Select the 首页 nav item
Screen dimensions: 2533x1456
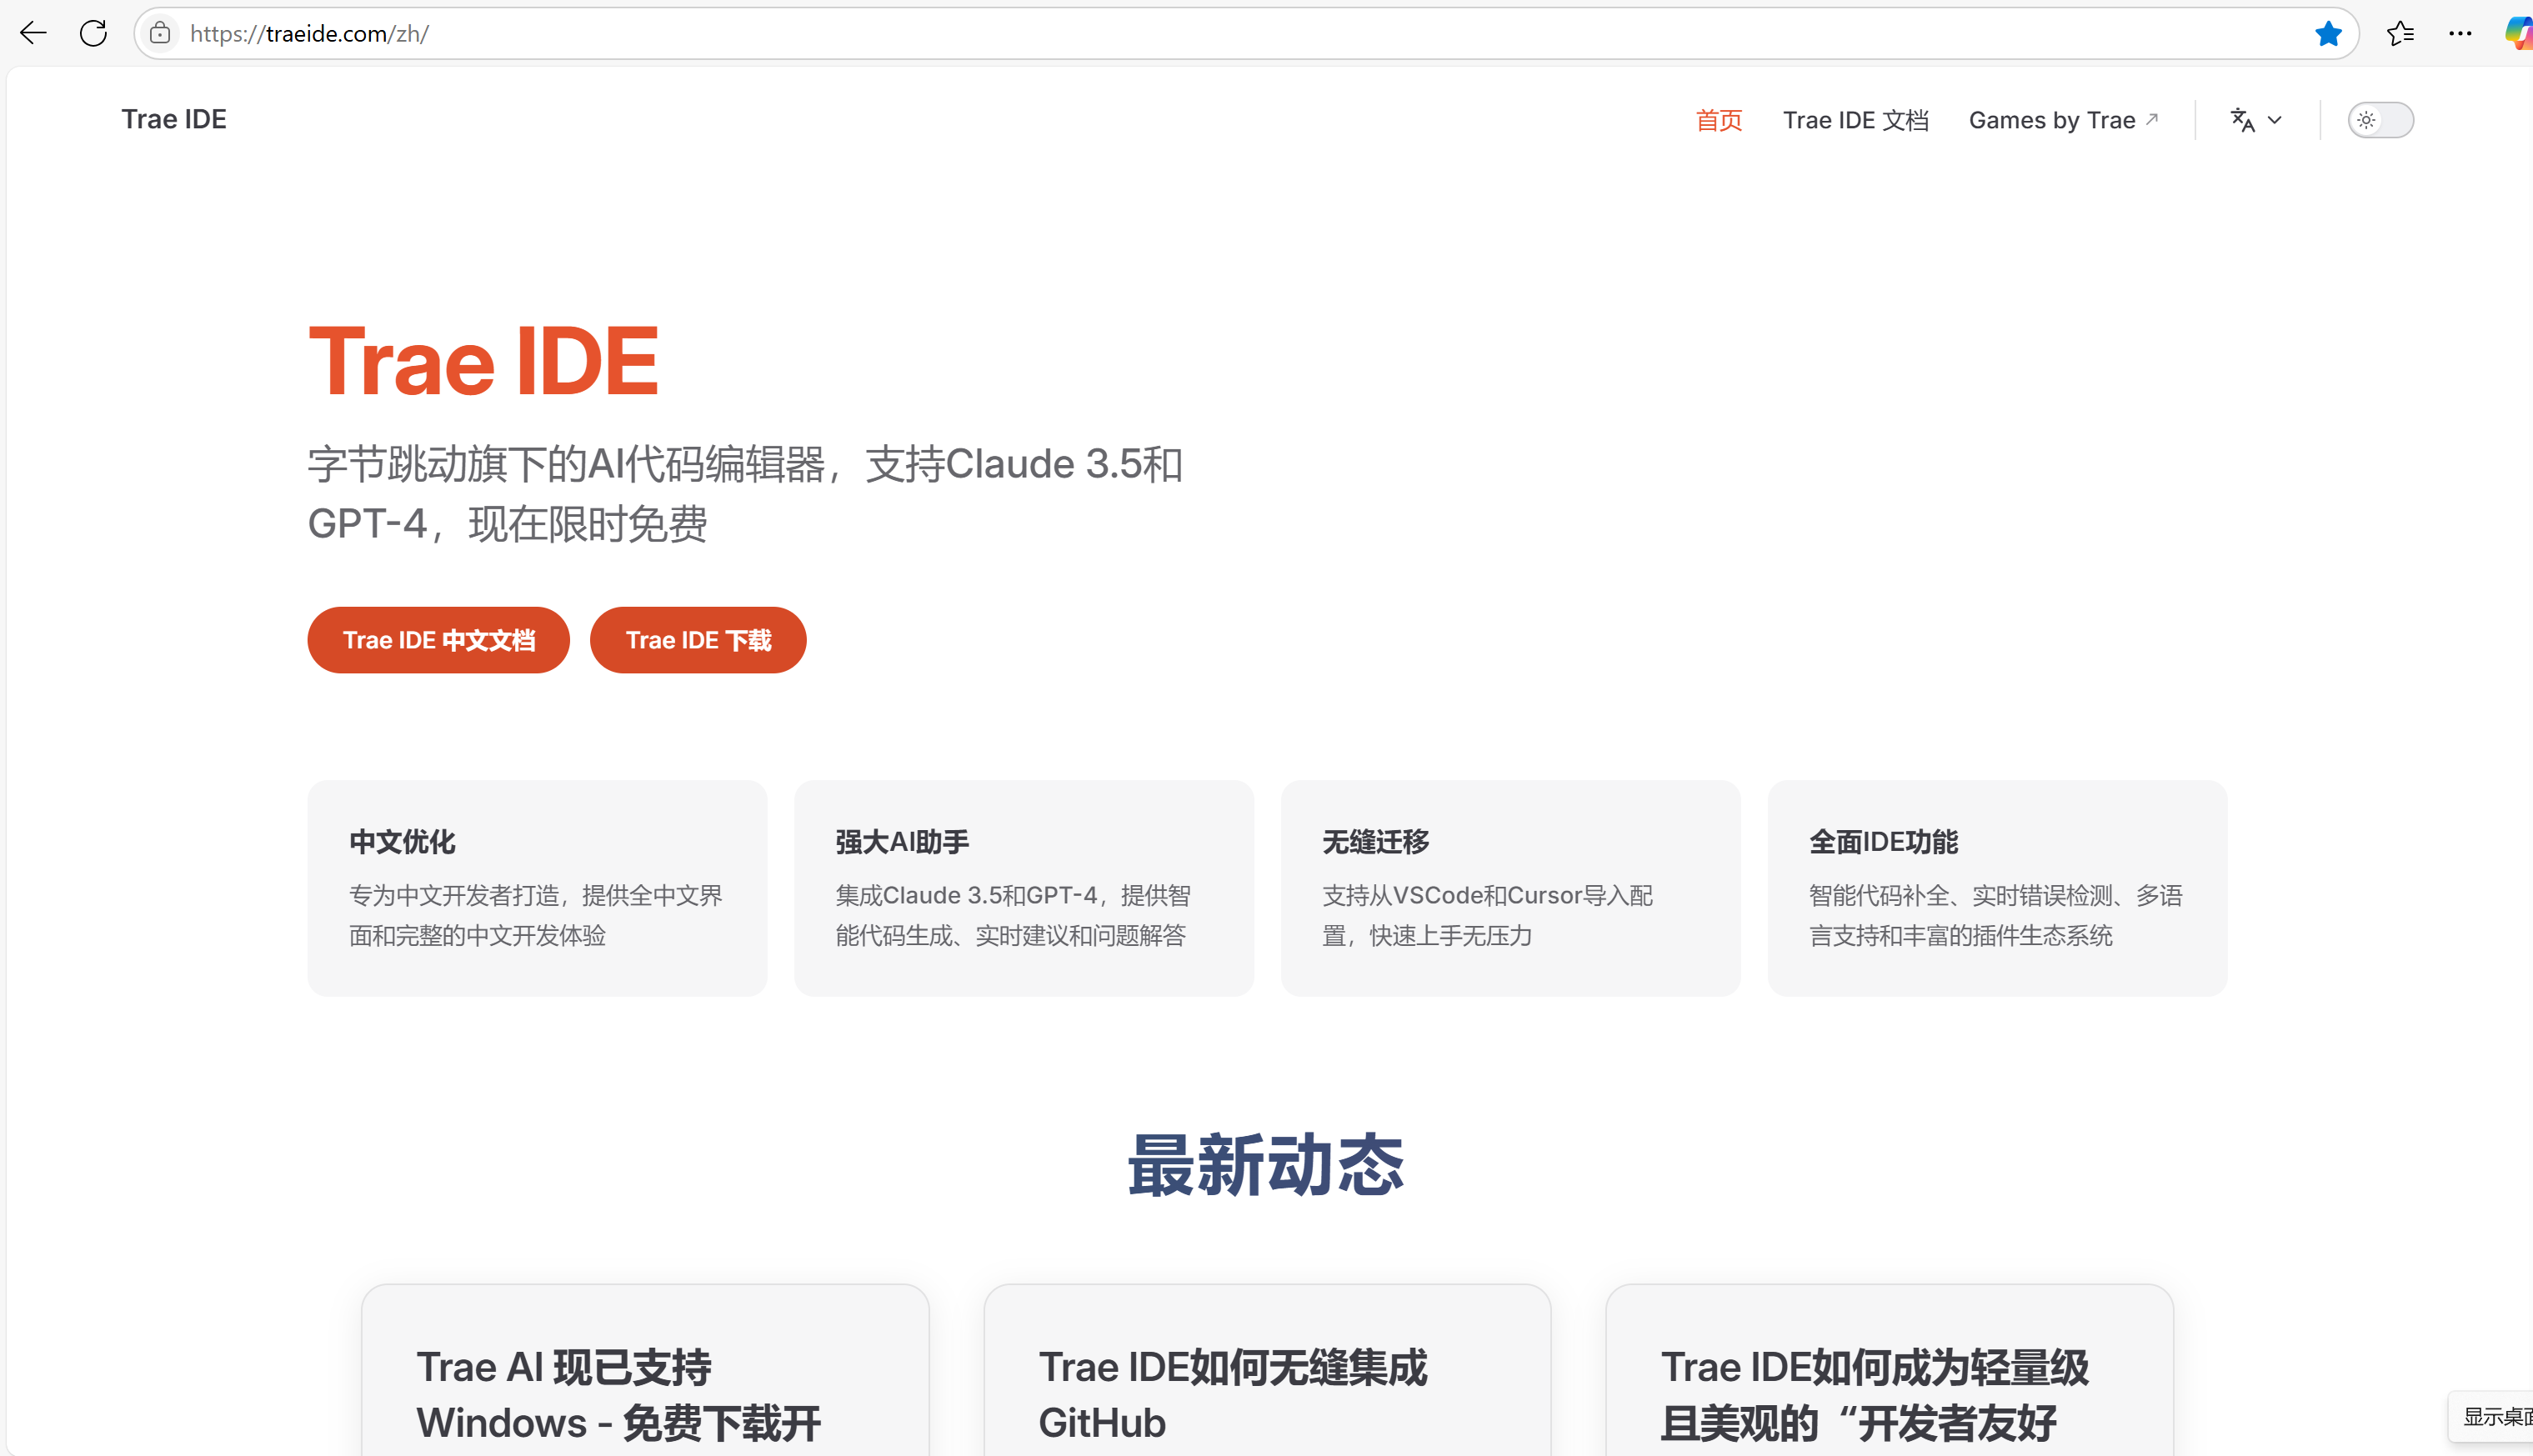click(x=1719, y=120)
